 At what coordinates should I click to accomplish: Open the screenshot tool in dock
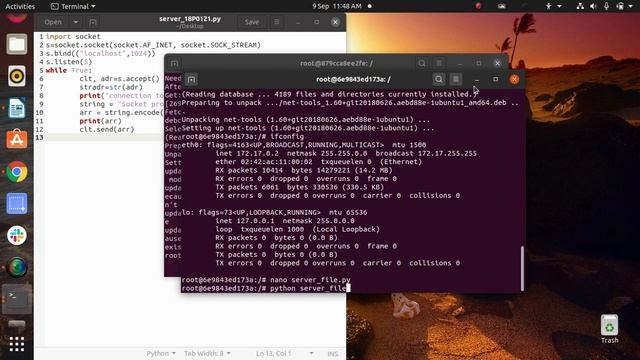click(17, 203)
